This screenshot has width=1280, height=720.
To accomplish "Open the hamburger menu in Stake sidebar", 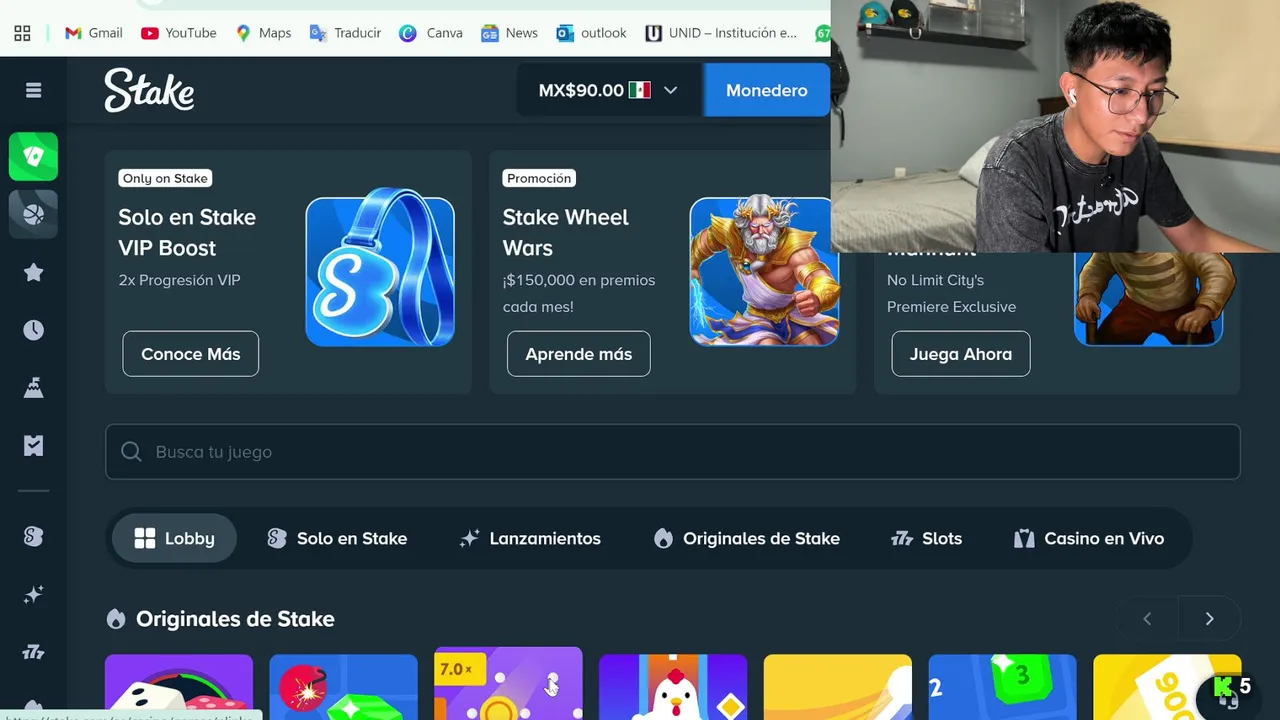I will 33,90.
